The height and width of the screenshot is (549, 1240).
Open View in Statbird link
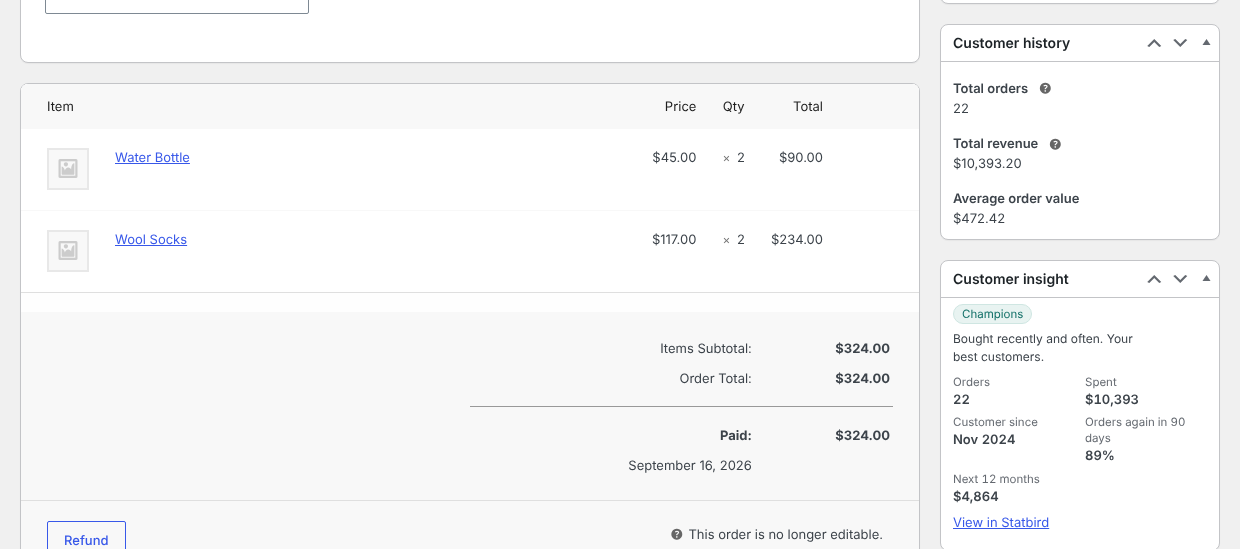click(1001, 522)
